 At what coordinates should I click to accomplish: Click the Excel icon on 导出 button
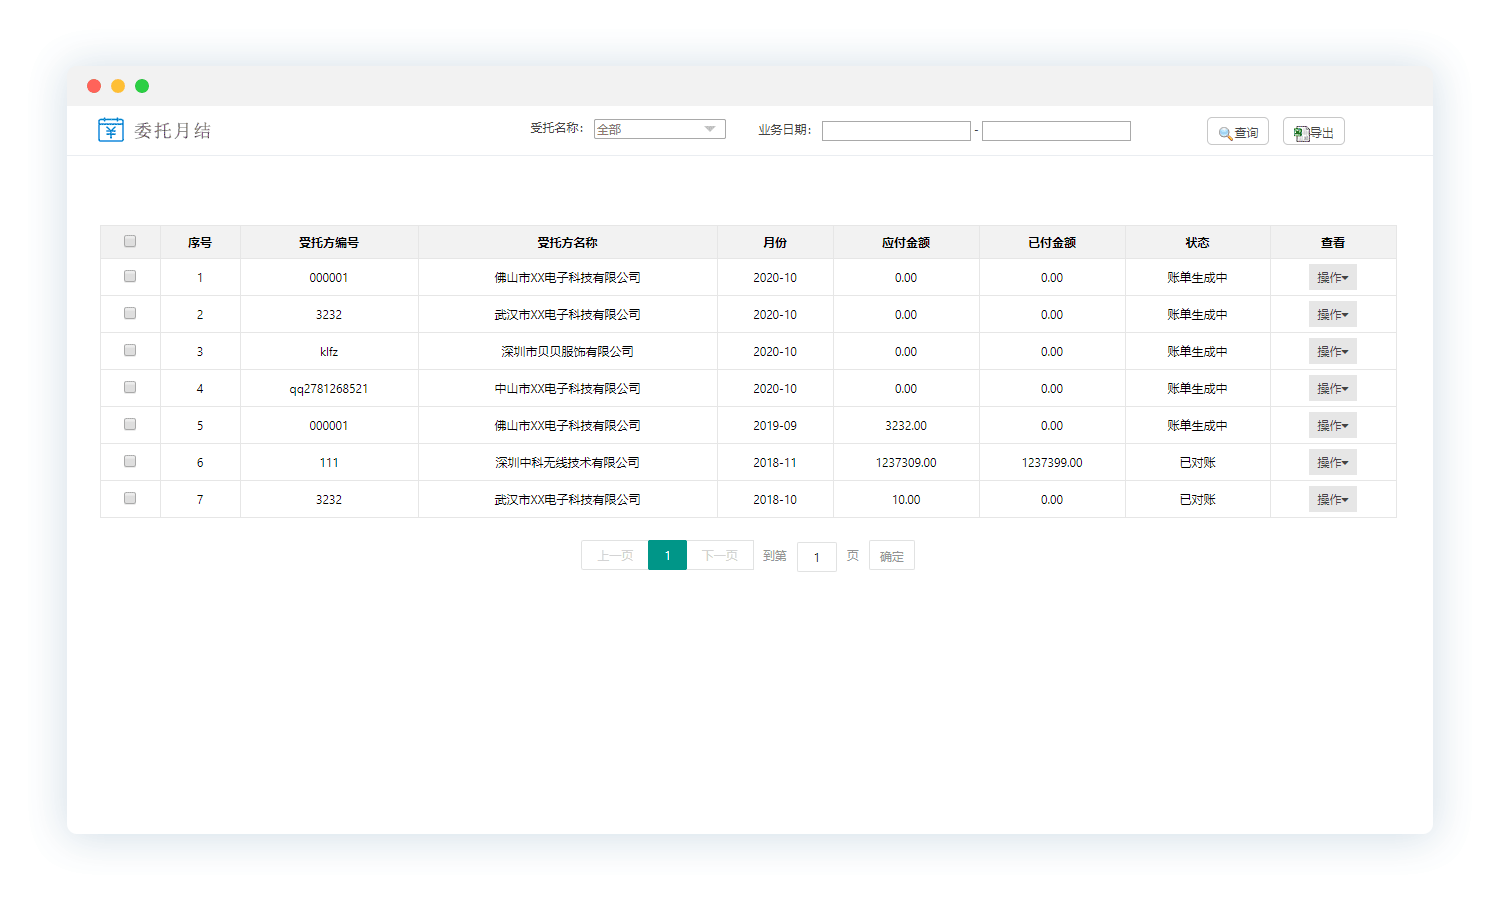(x=1300, y=133)
